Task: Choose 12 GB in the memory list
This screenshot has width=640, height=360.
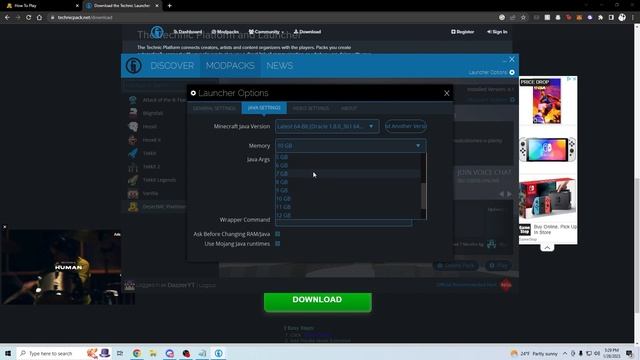Action: (348, 215)
